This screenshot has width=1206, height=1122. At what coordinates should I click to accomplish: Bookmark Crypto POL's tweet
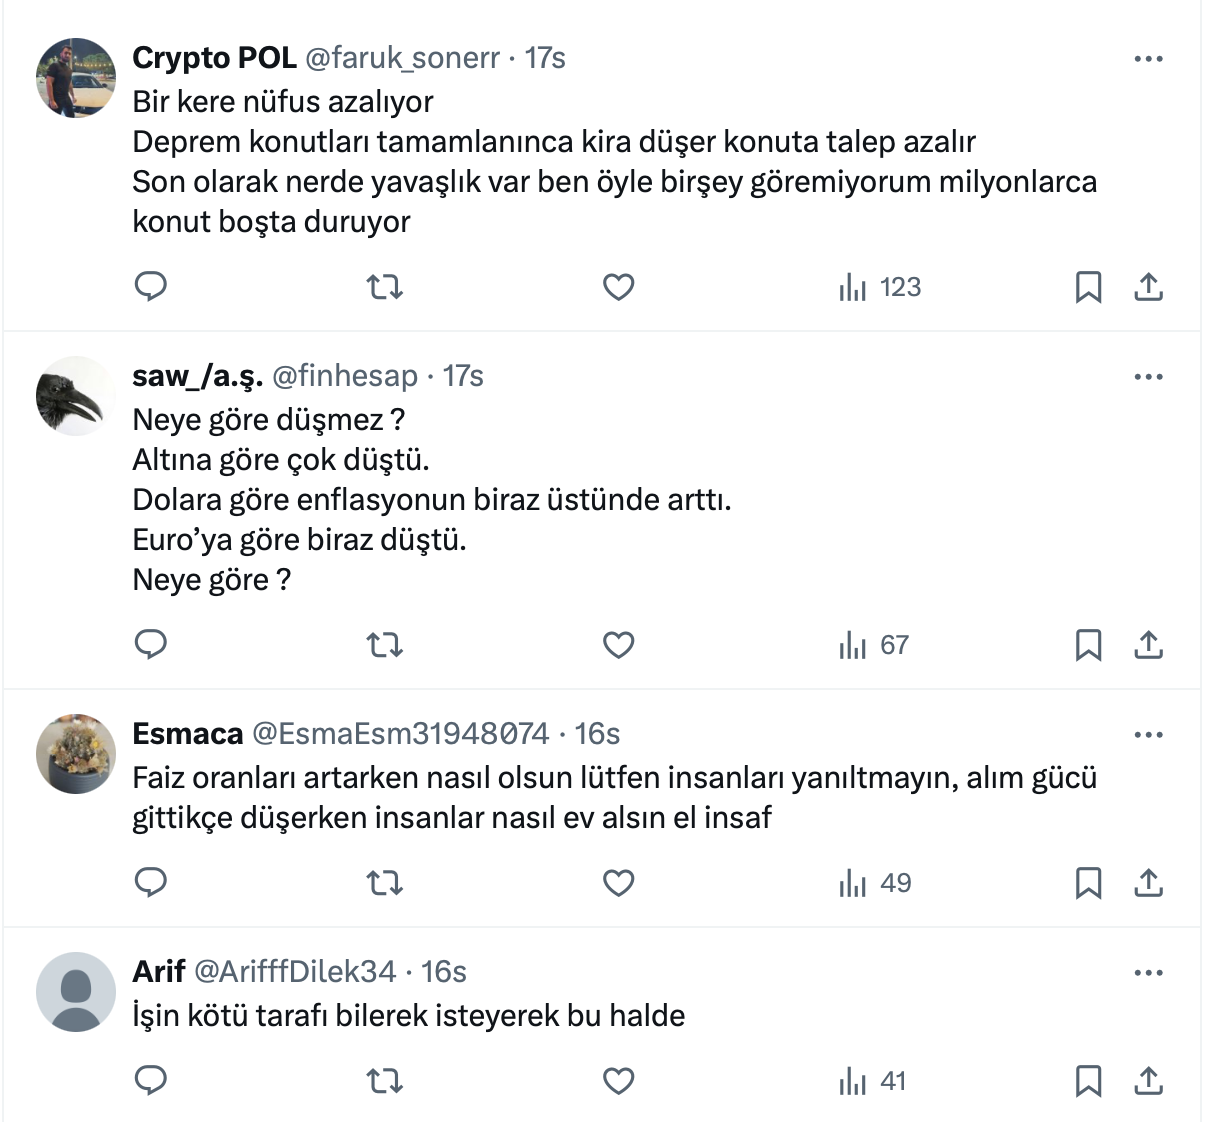(x=1088, y=288)
